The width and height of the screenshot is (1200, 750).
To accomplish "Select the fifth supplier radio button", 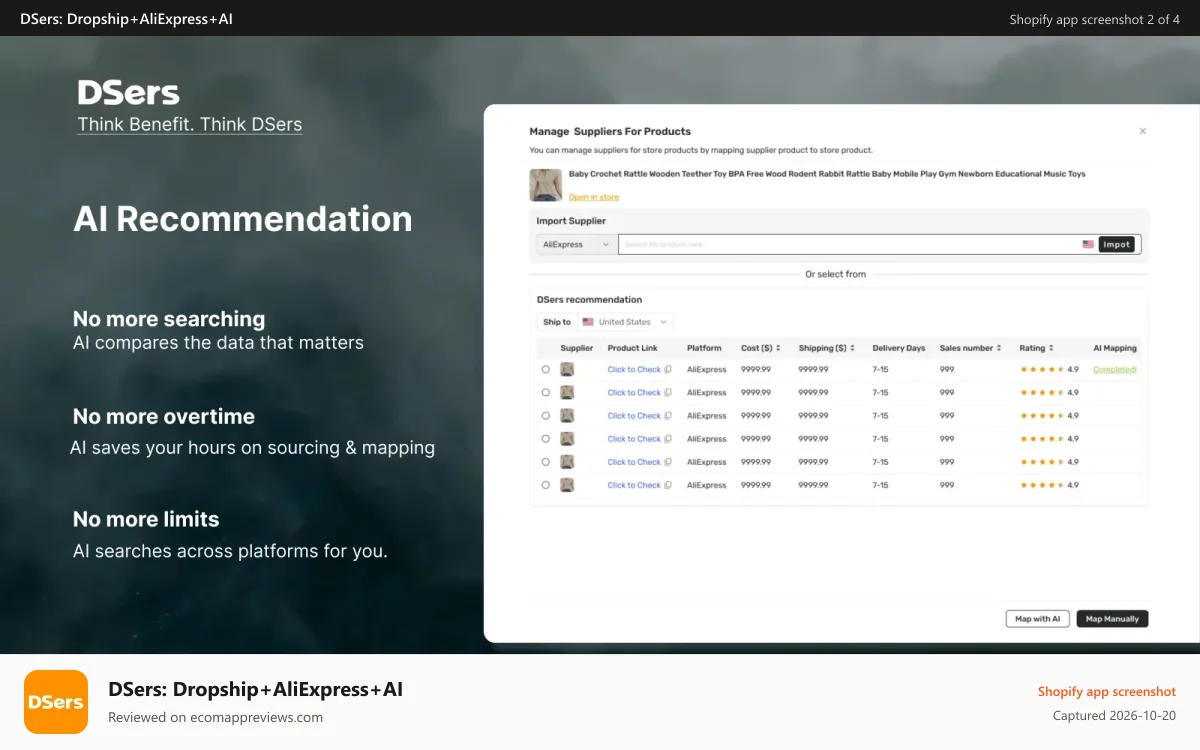I will 545,462.
